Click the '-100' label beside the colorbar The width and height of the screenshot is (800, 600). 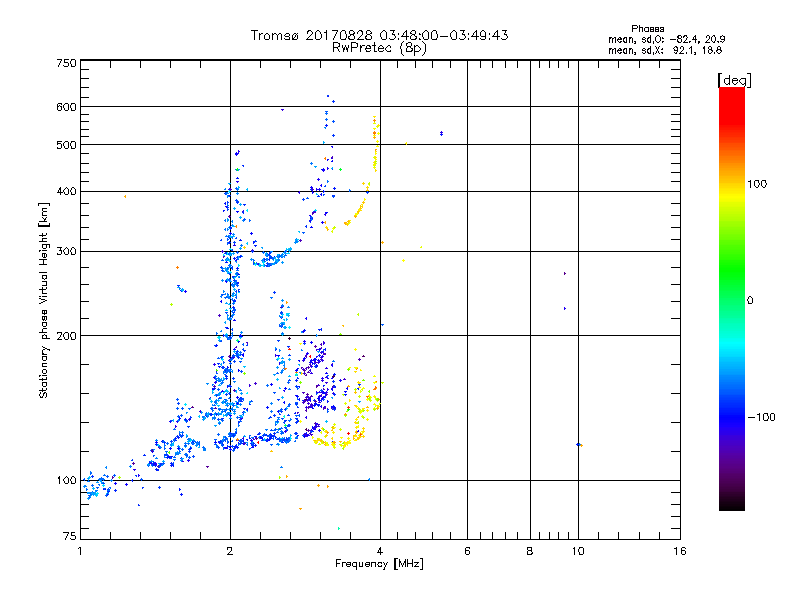tap(761, 417)
